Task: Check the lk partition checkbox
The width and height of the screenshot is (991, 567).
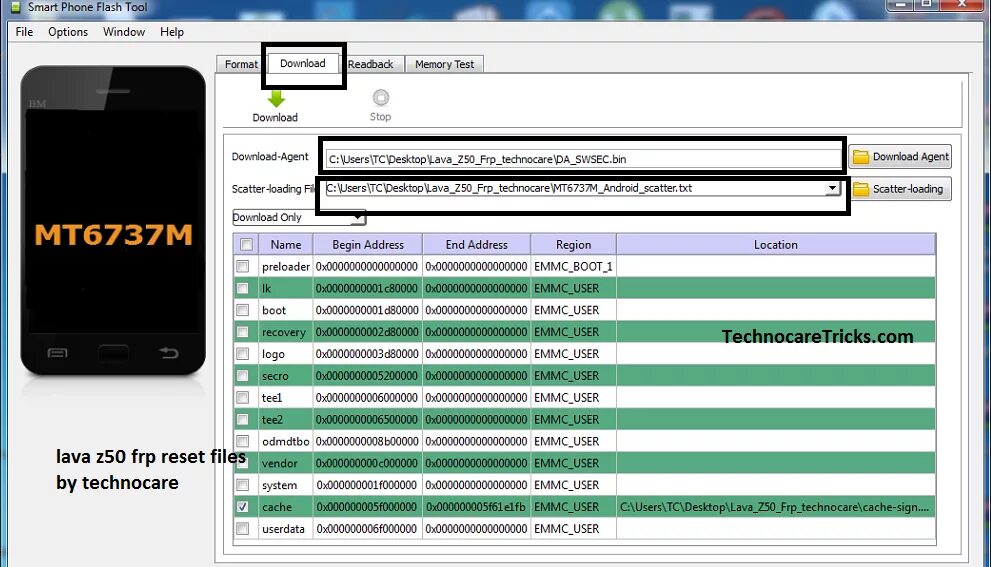Action: pyautogui.click(x=243, y=288)
